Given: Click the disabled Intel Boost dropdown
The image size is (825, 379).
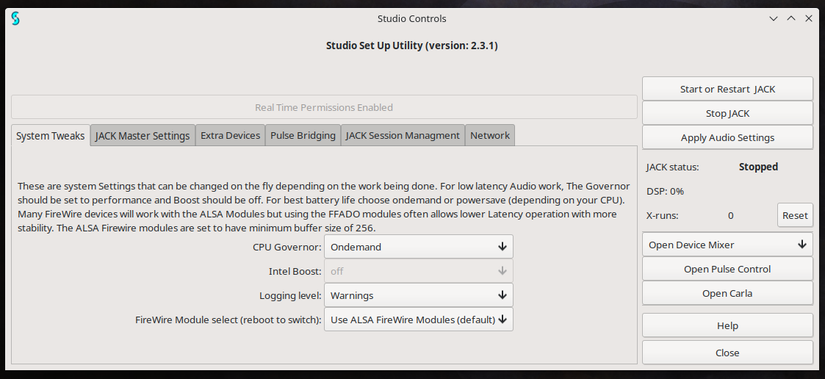Looking at the screenshot, I should tap(419, 271).
